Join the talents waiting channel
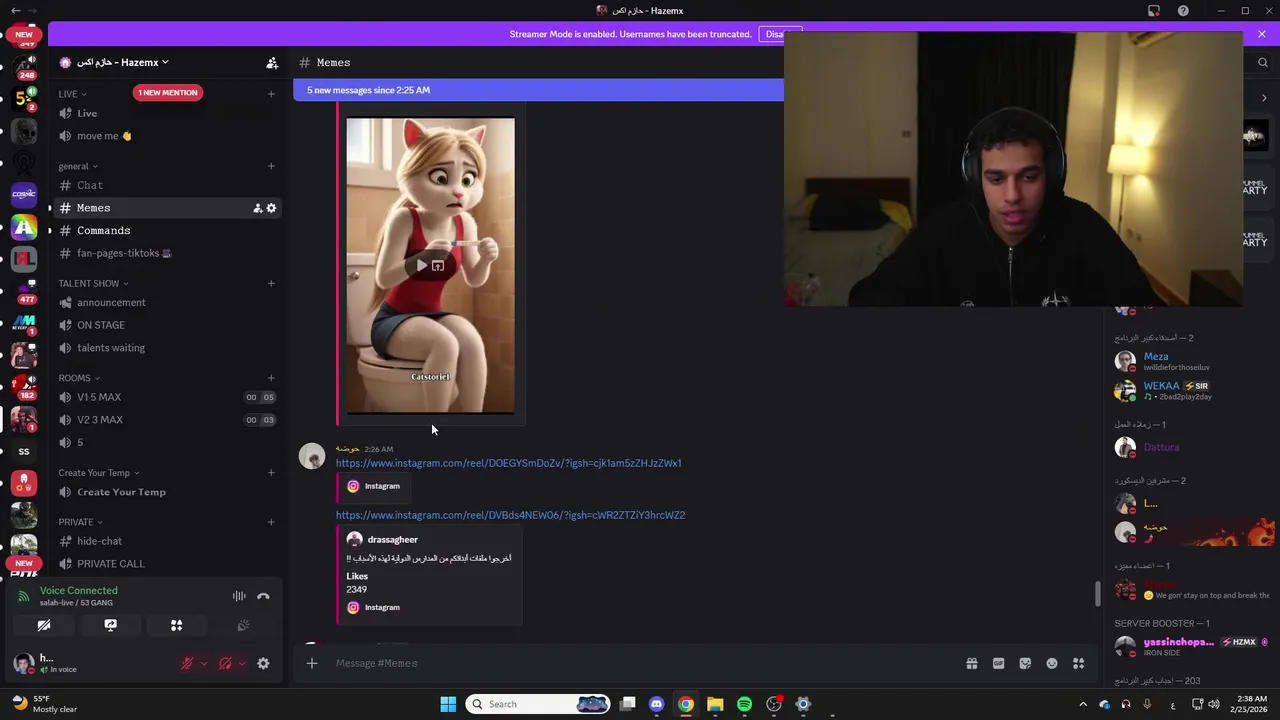This screenshot has height=720, width=1280. 166,348
